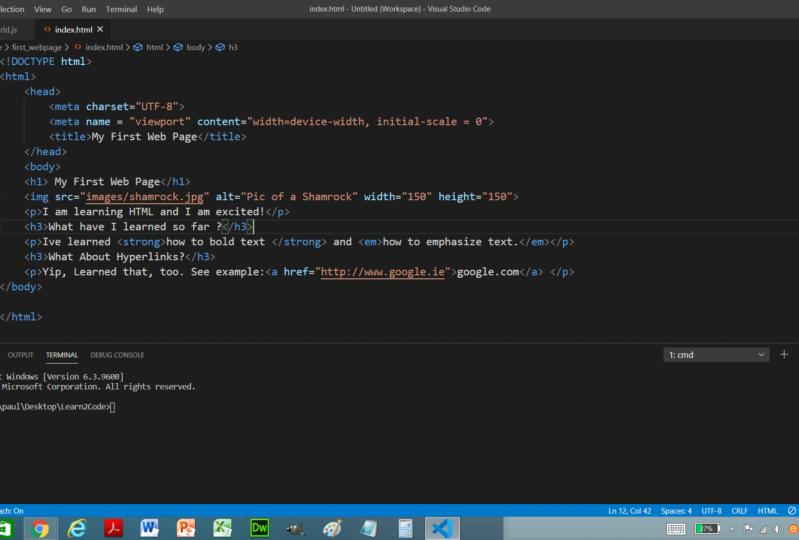Switch to the OUTPUT panel tab

(20, 355)
